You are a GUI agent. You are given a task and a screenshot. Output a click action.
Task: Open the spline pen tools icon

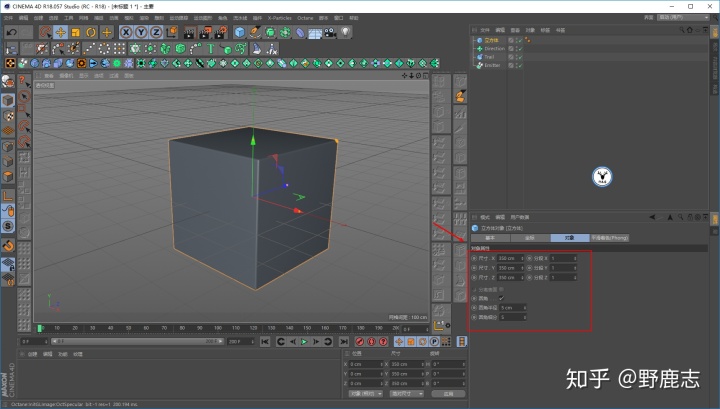click(255, 32)
